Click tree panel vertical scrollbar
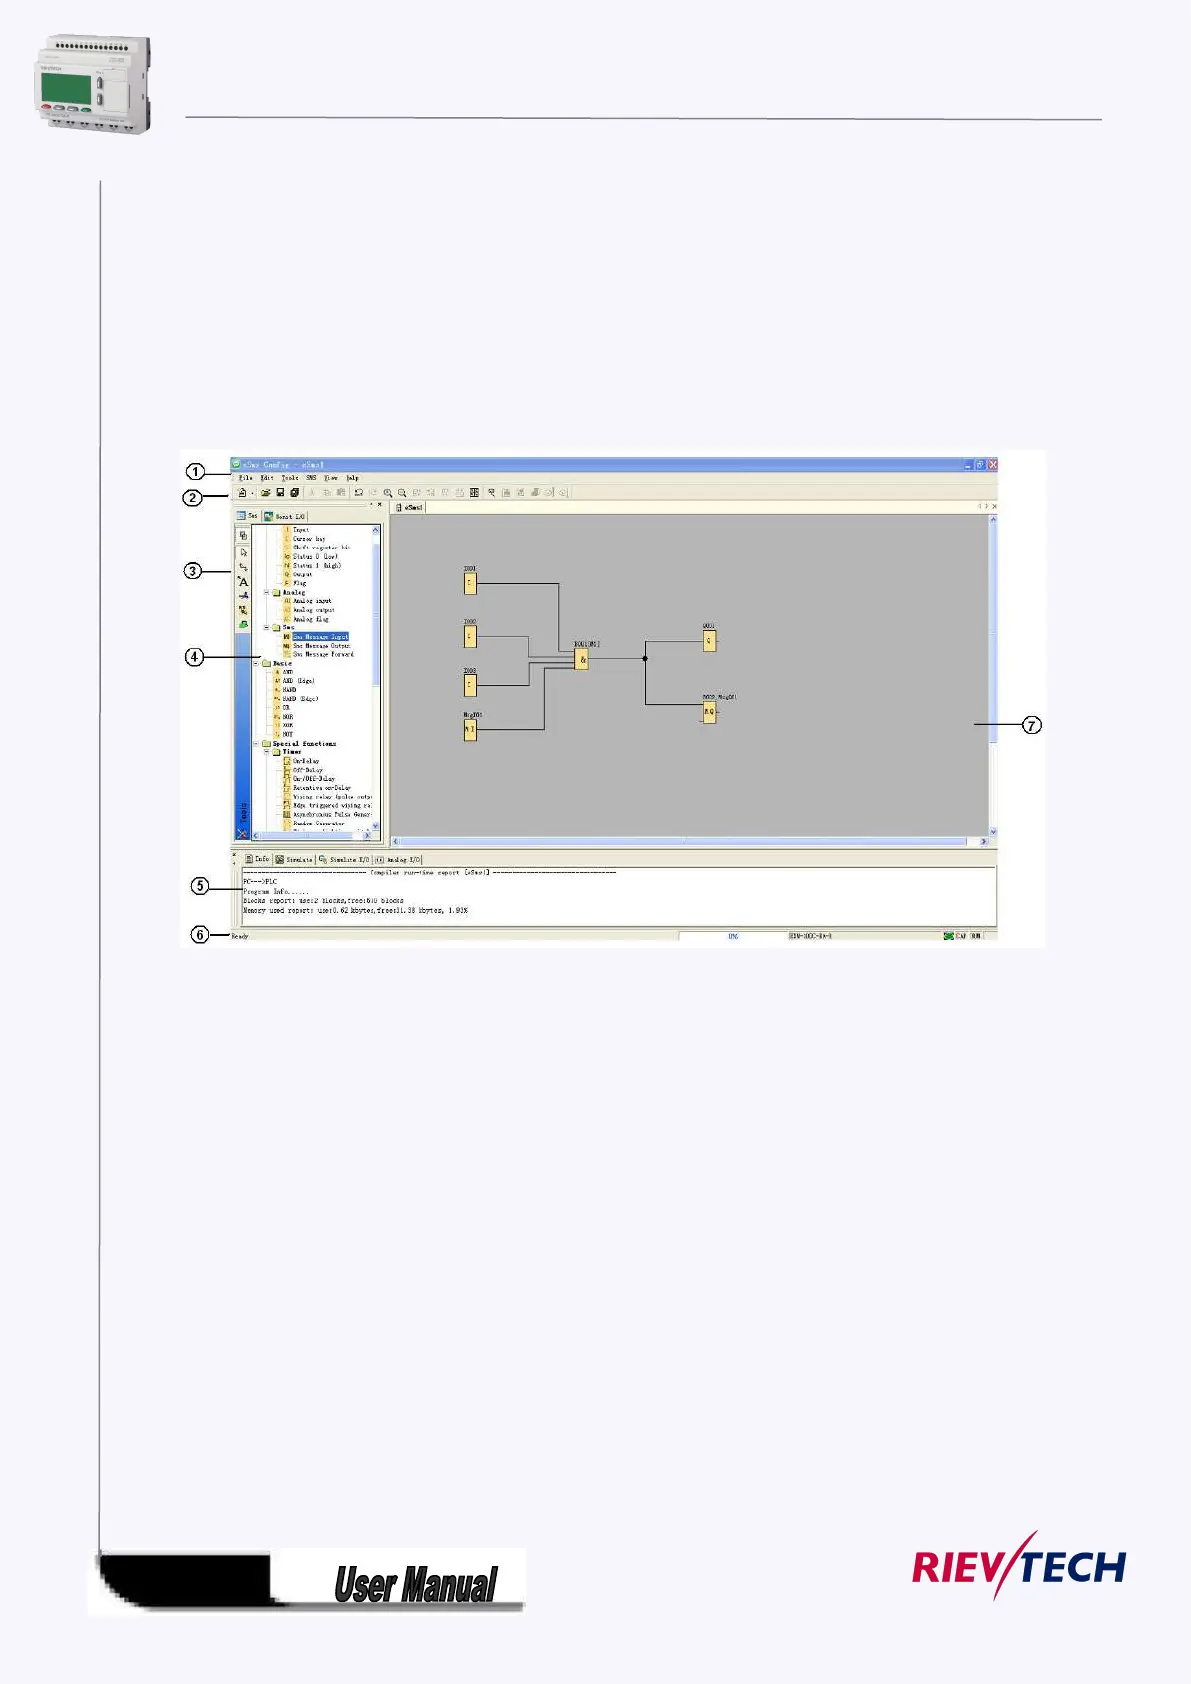1191x1684 pixels. tap(376, 677)
